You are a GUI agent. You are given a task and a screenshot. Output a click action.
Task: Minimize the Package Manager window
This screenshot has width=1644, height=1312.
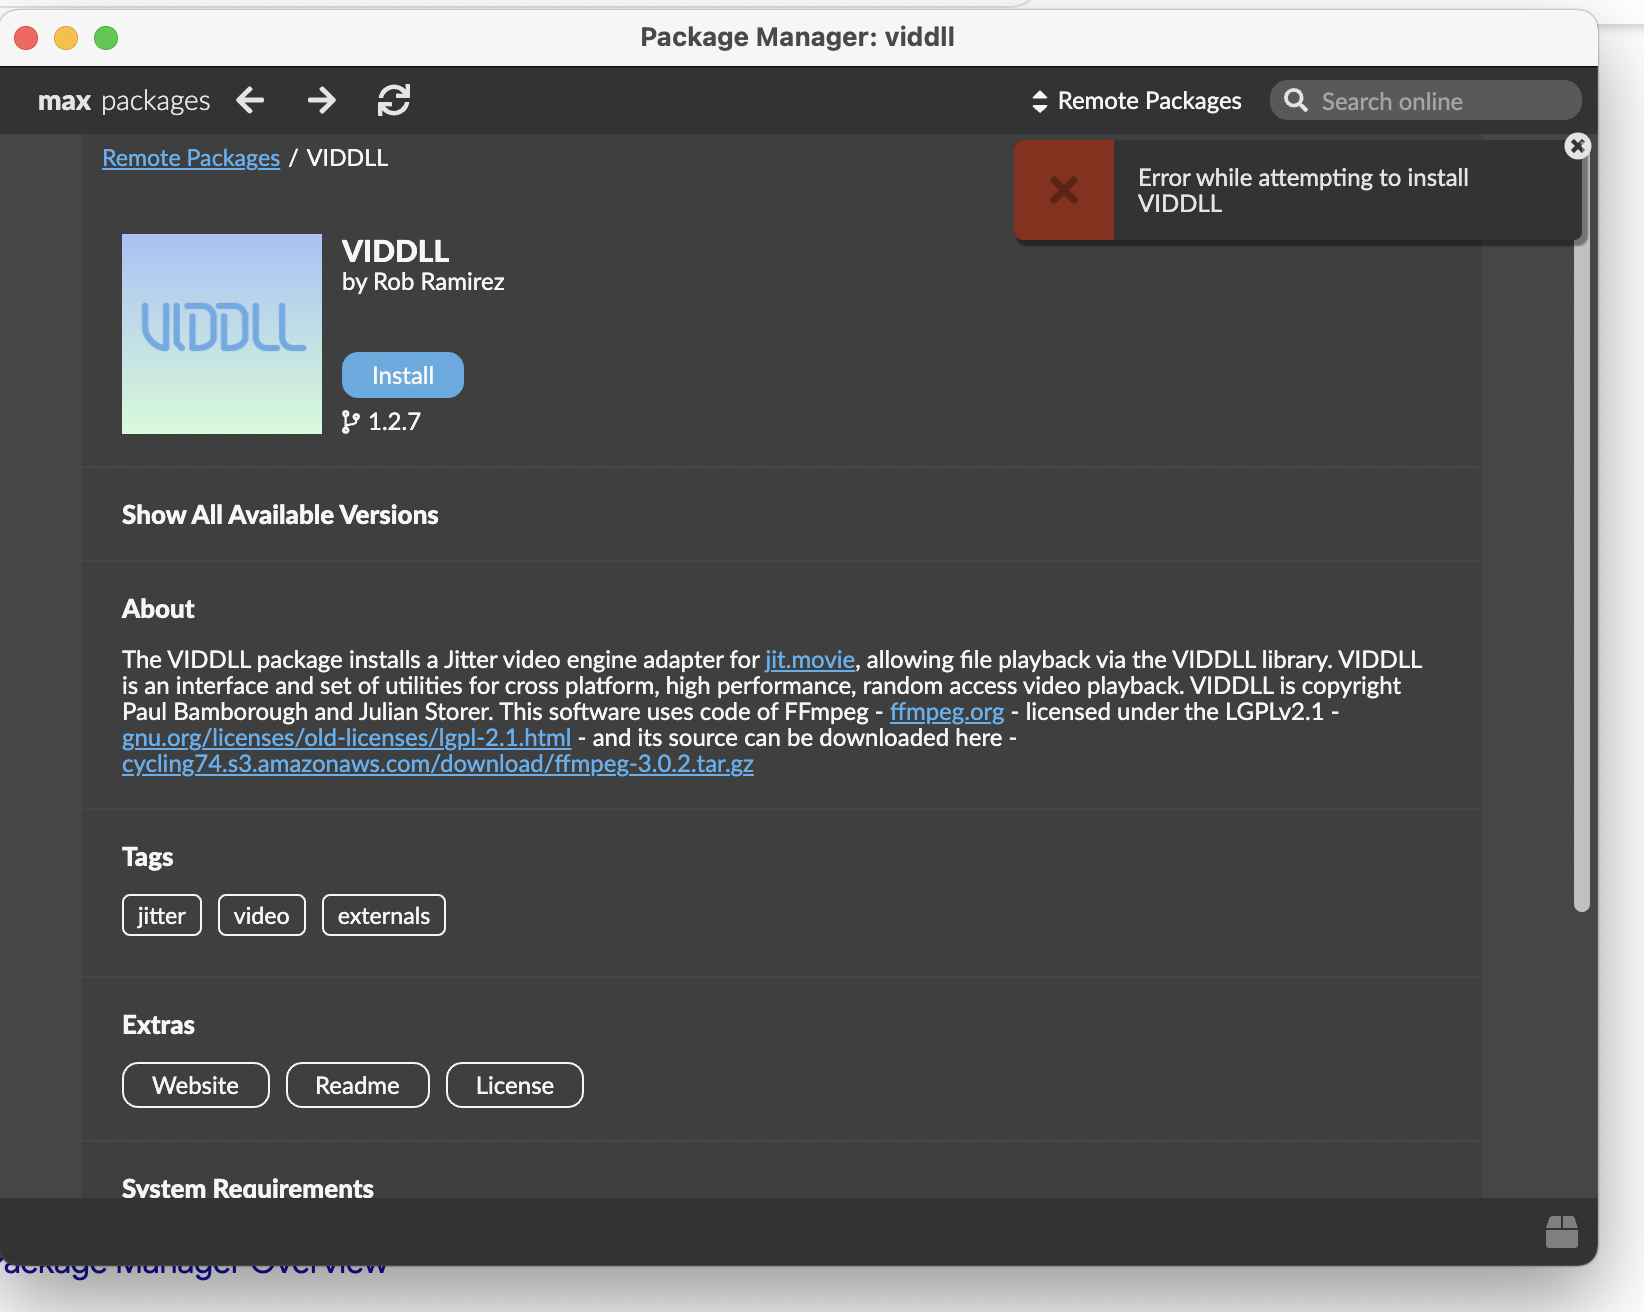66,38
